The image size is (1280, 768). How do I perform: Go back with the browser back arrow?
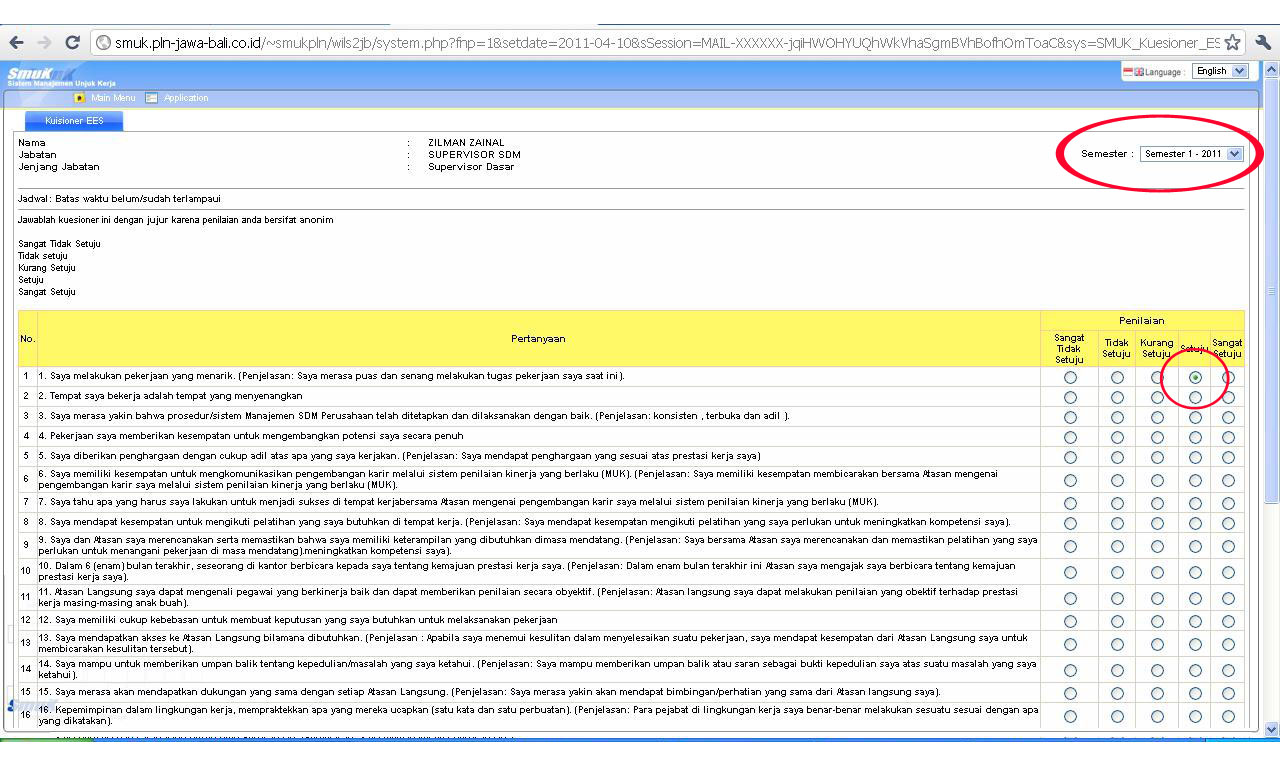pyautogui.click(x=16, y=42)
